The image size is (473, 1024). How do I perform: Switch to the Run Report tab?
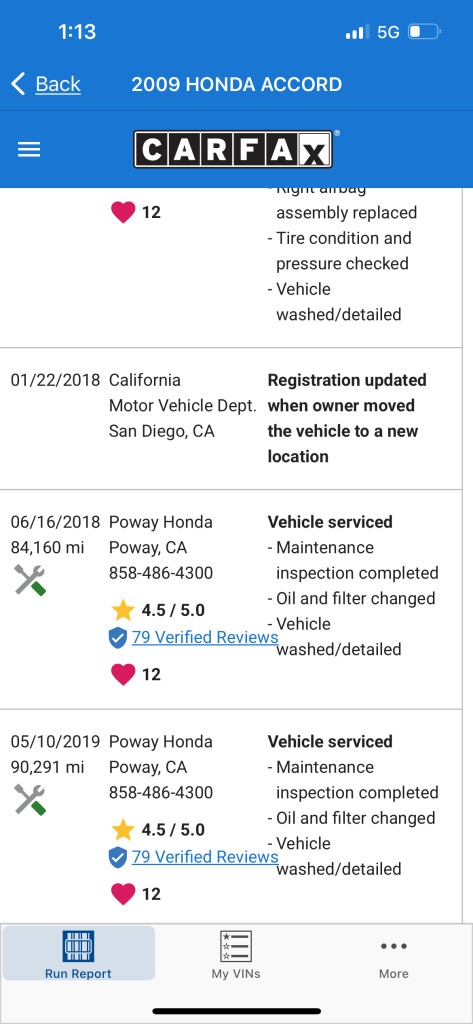tap(78, 954)
